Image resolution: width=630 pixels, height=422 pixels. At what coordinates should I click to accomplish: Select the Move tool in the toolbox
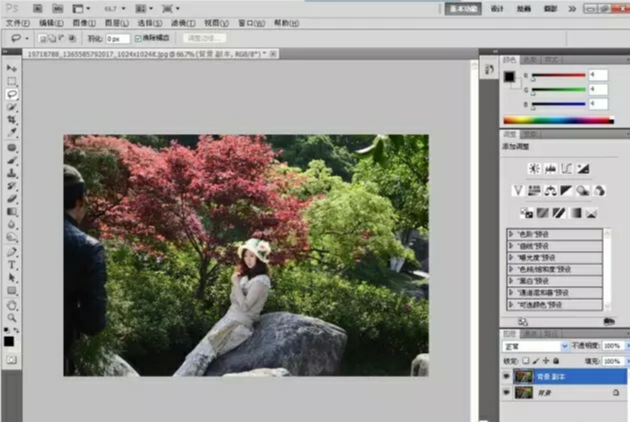(x=12, y=68)
